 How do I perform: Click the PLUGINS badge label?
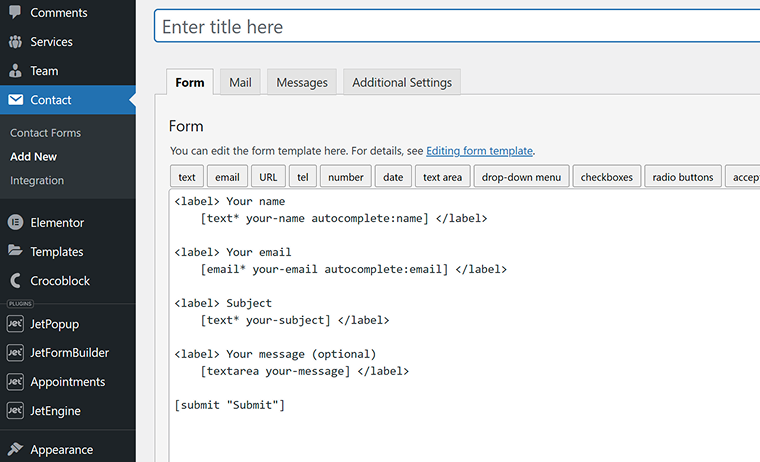pos(20,303)
